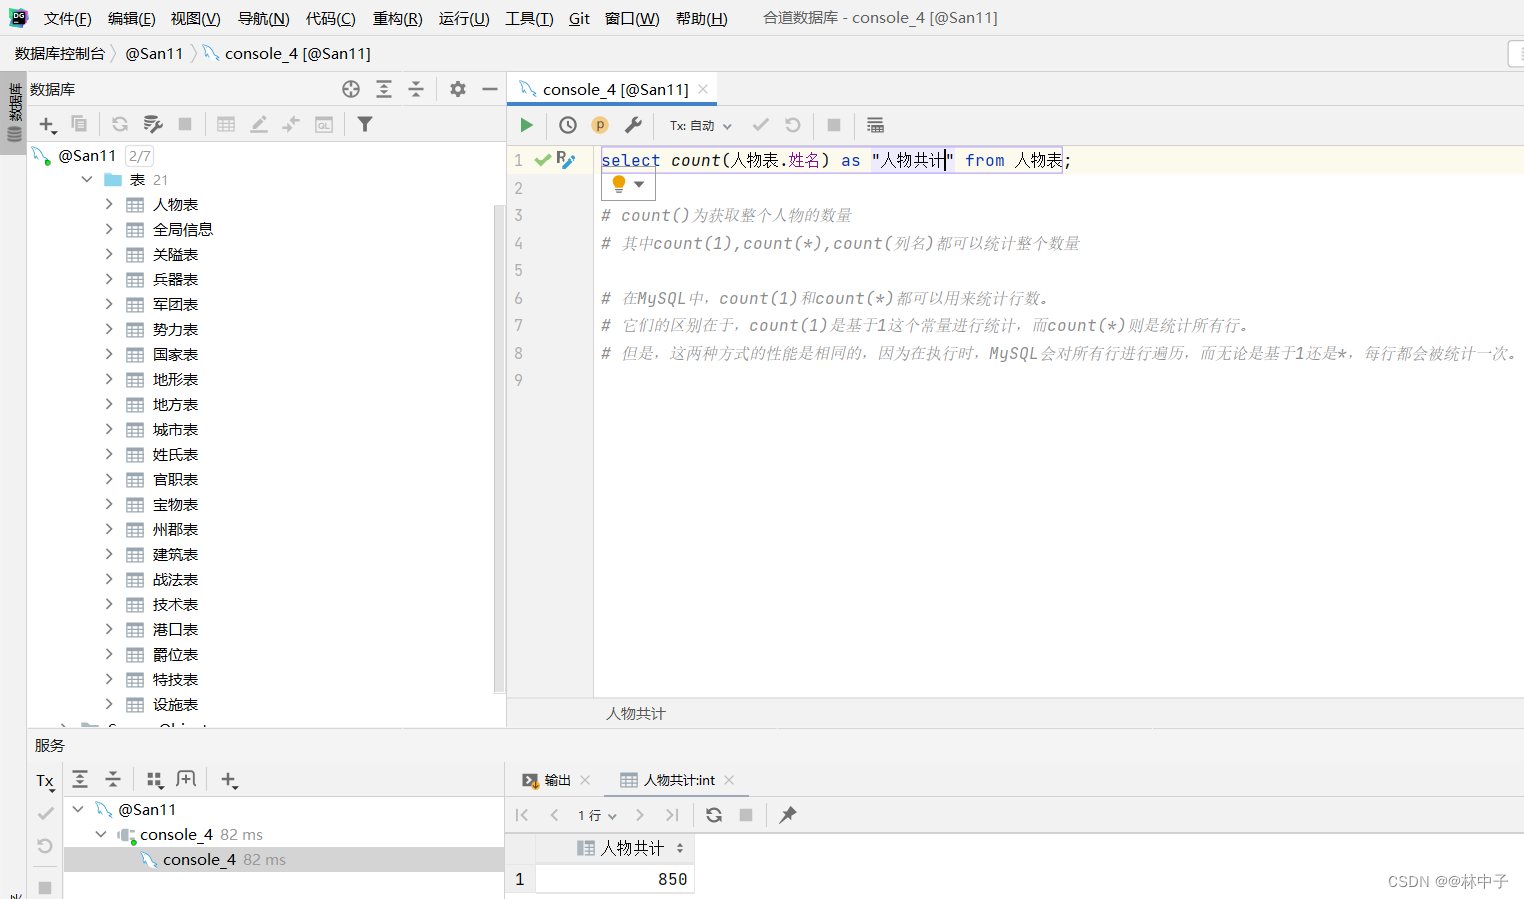Refresh the database tree

(x=120, y=124)
